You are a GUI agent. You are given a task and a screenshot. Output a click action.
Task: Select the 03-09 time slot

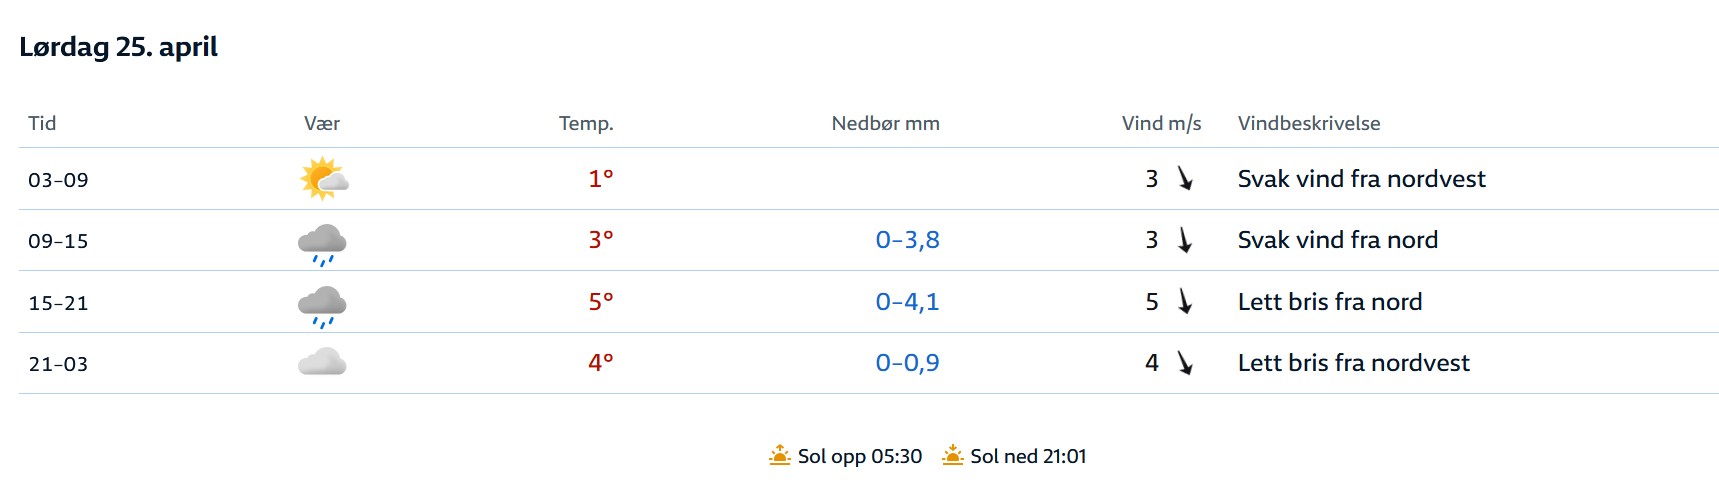point(58,180)
